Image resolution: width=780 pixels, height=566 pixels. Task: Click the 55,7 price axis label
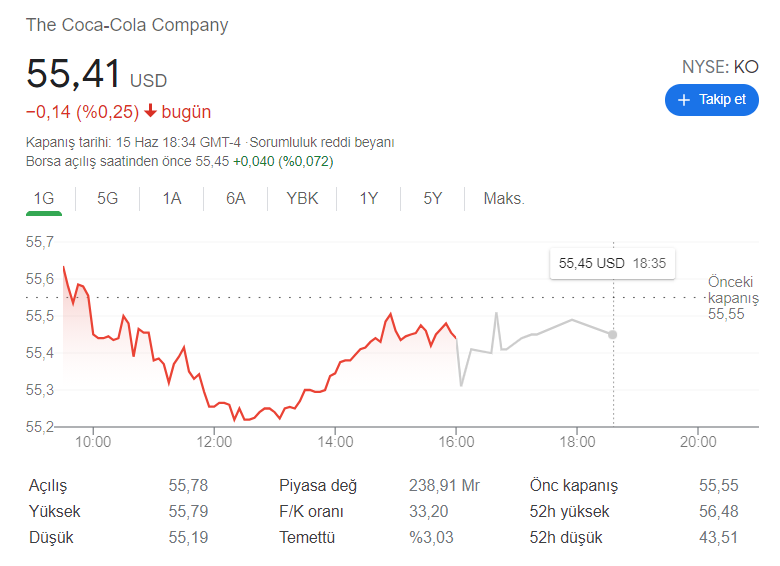click(x=40, y=242)
